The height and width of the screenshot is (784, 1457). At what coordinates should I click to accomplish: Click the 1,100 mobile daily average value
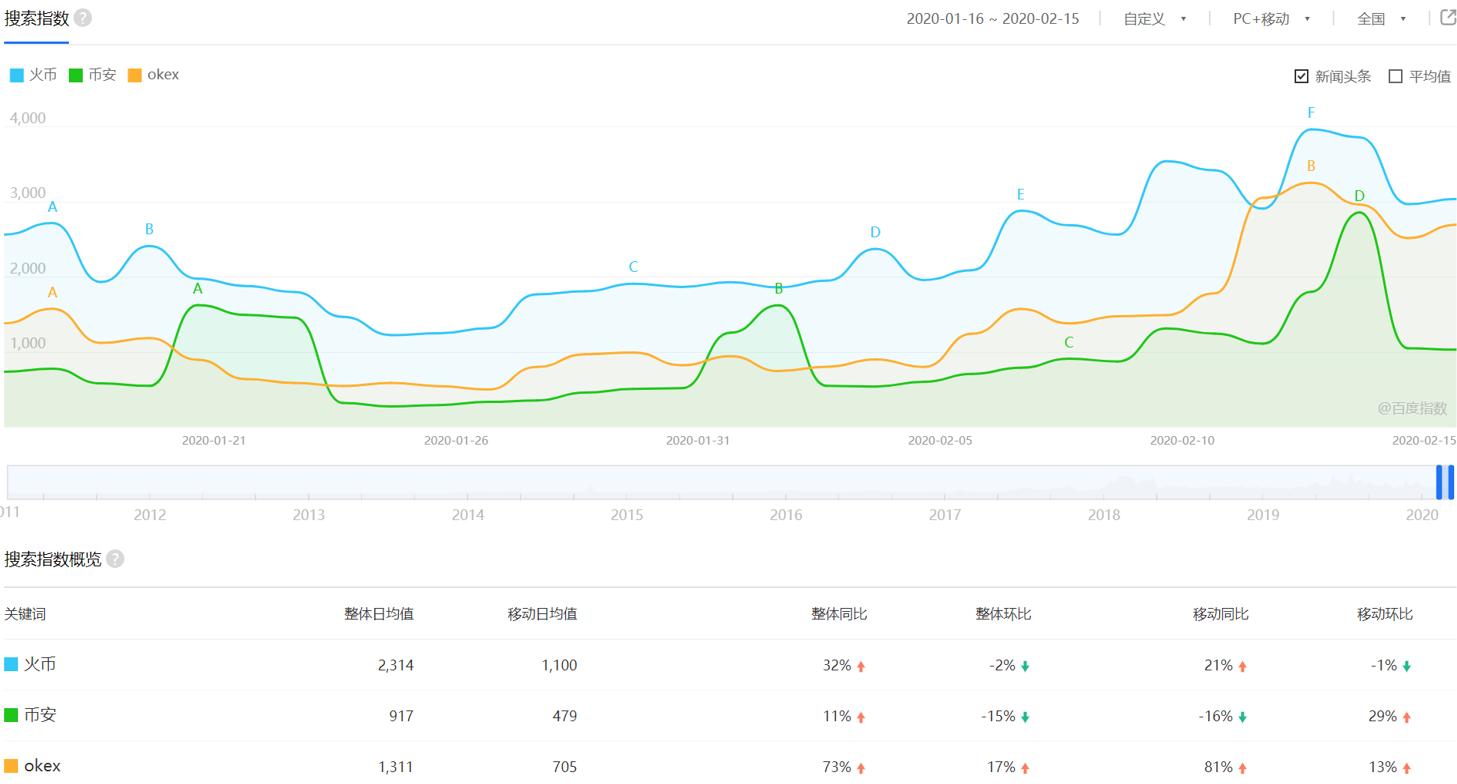tap(559, 665)
